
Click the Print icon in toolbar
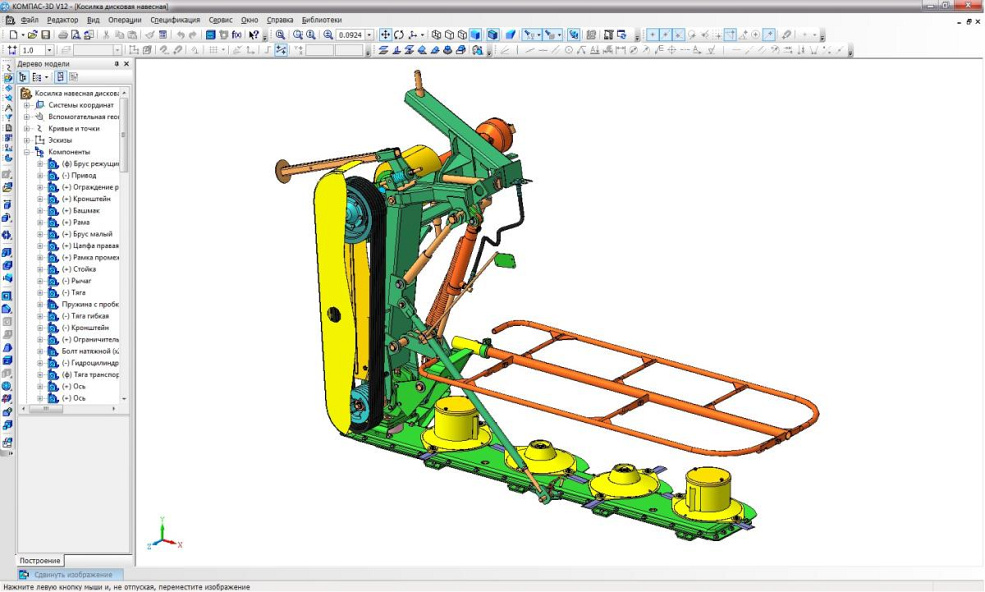[x=62, y=35]
